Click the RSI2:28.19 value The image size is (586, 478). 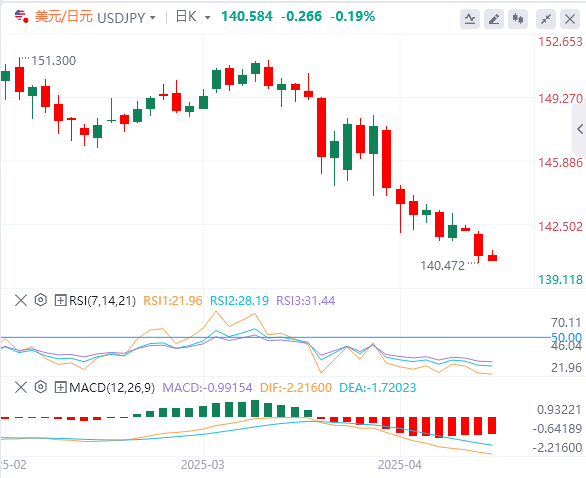pos(239,300)
